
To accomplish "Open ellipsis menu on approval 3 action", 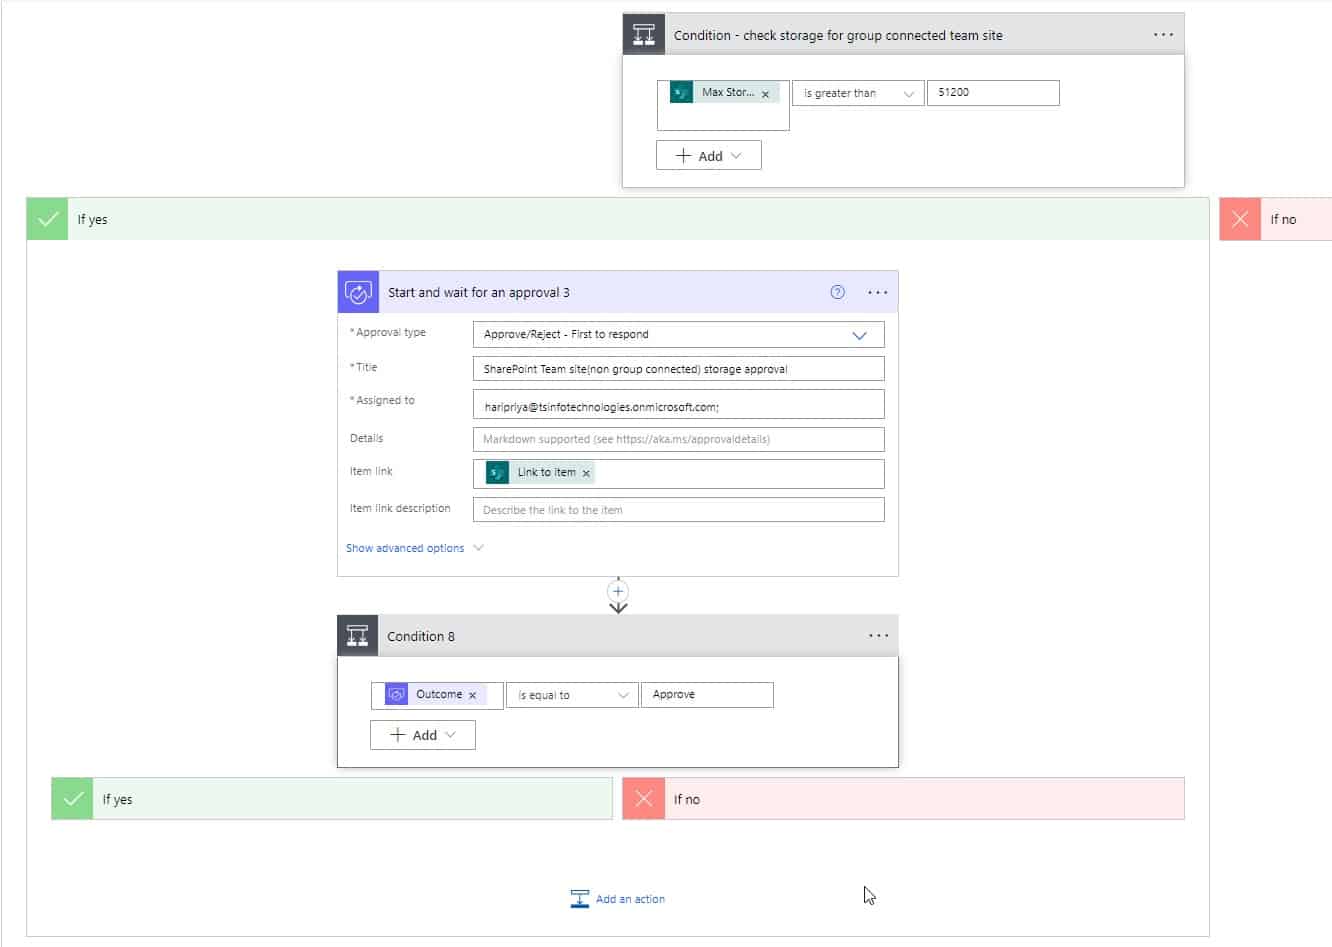I will pyautogui.click(x=877, y=292).
